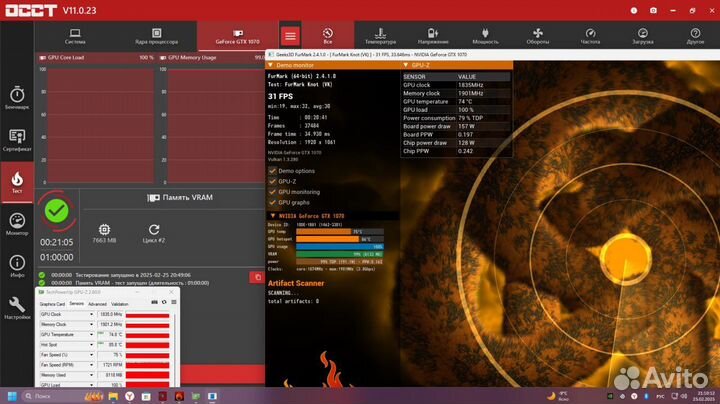
Task: Open the Graphics Card tab in GPU-Z
Action: pos(52,304)
